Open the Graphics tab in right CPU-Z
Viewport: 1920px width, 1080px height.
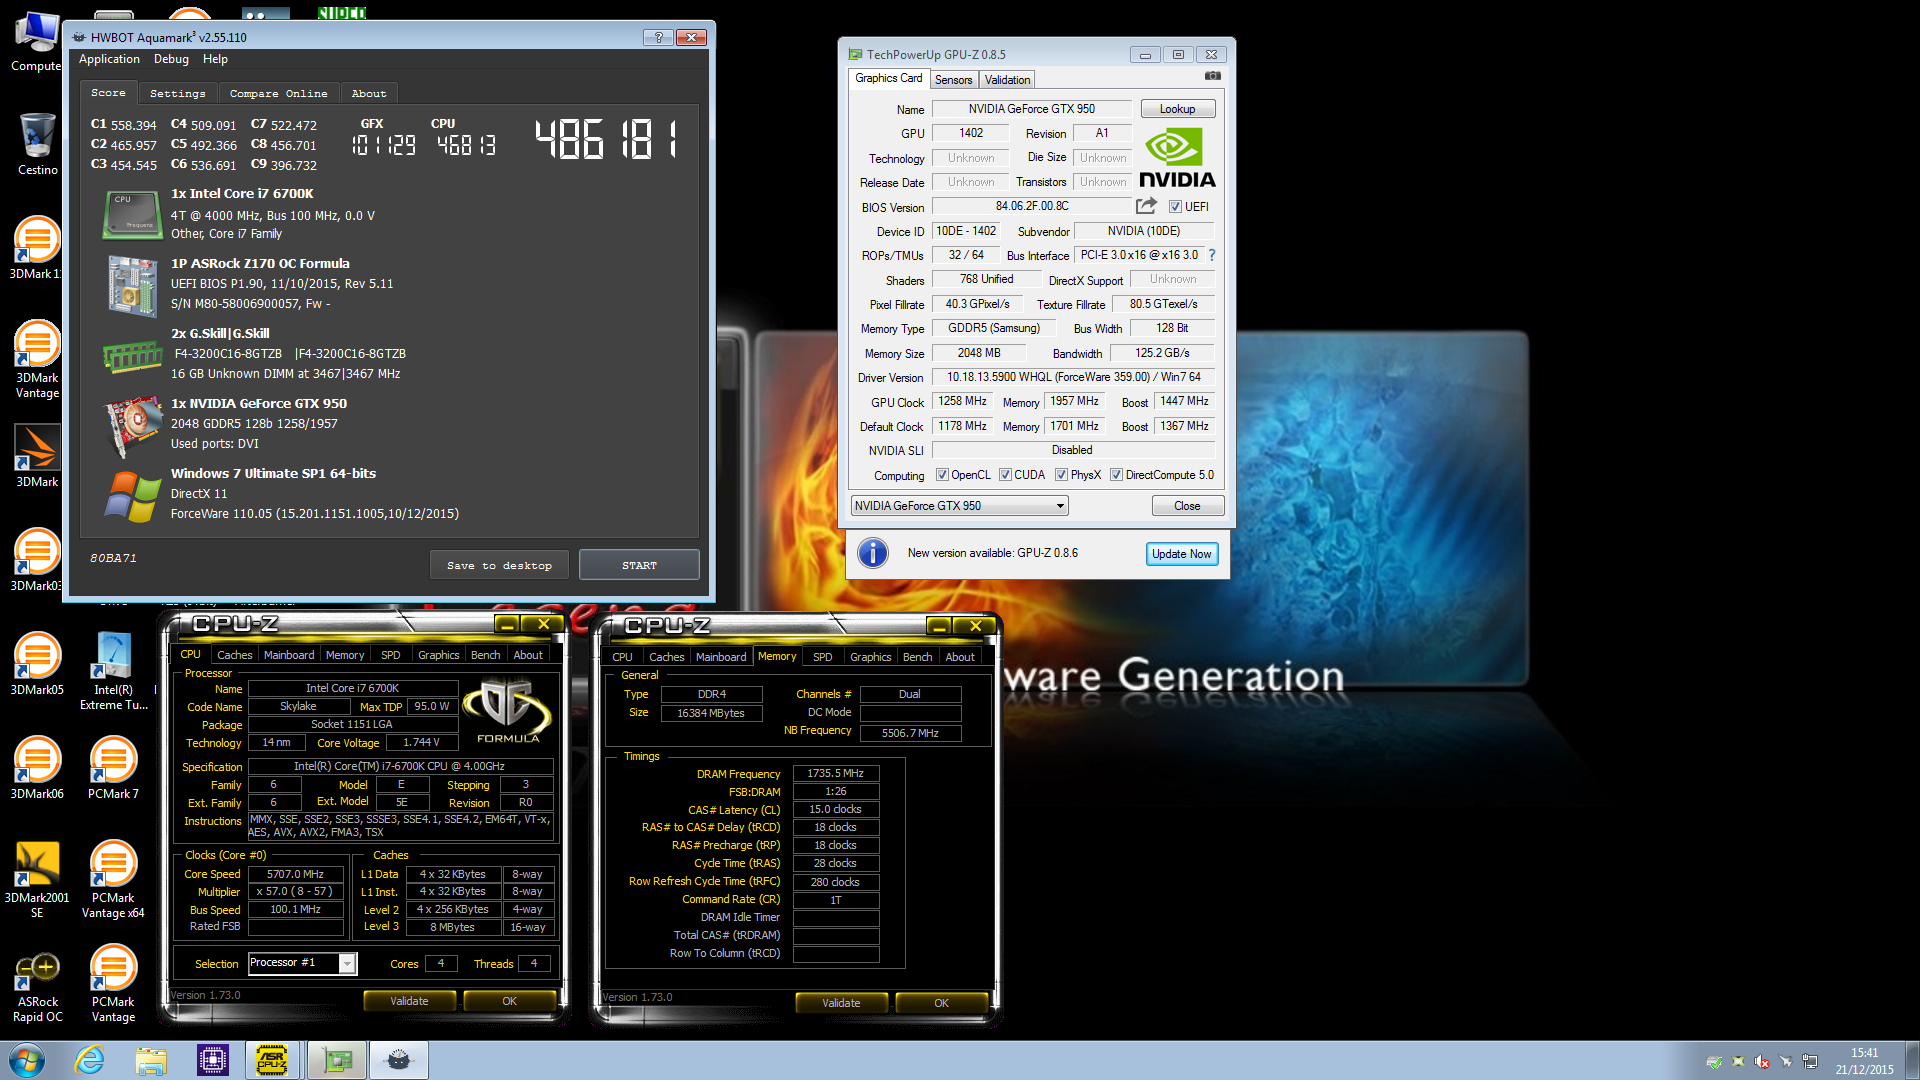pos(870,657)
